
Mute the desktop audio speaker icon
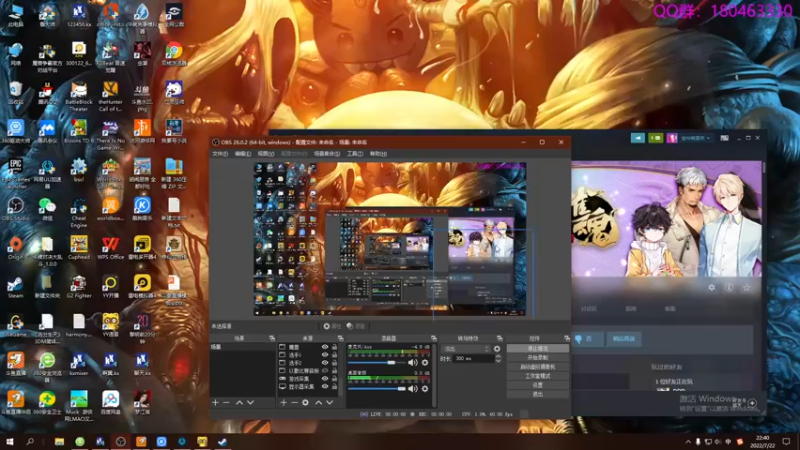point(412,389)
